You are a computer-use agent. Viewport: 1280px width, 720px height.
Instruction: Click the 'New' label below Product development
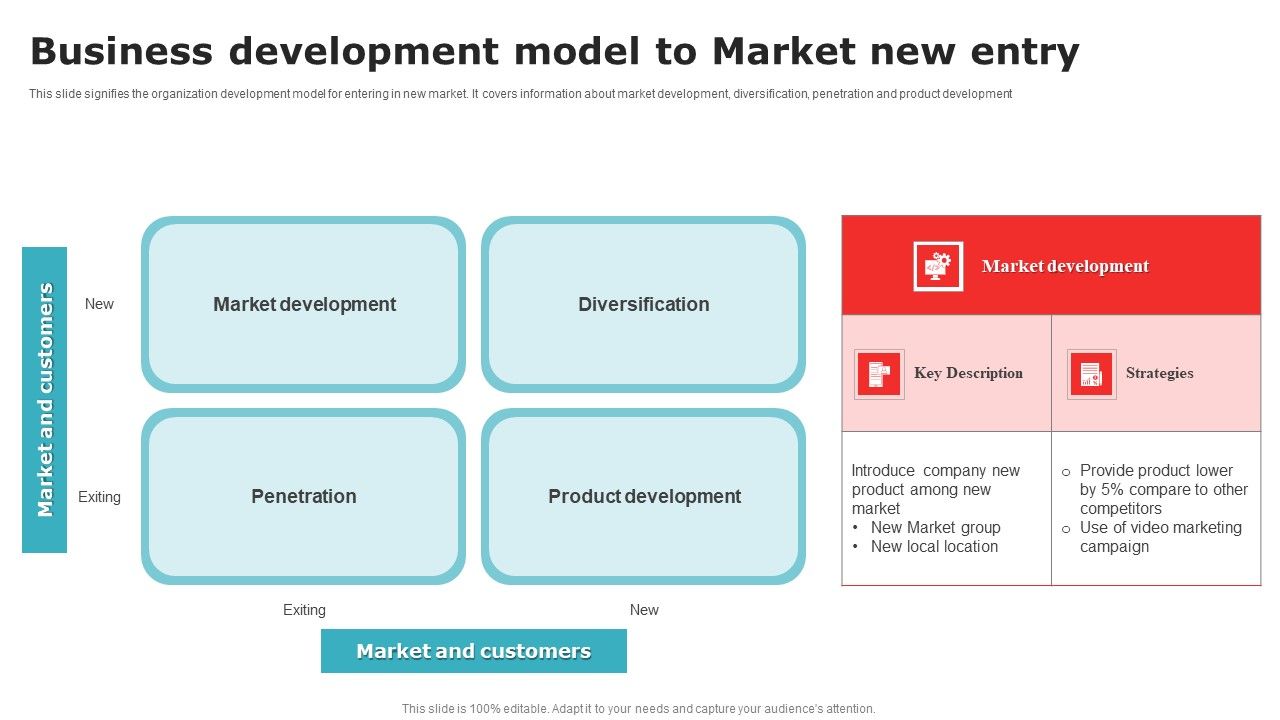tap(644, 610)
